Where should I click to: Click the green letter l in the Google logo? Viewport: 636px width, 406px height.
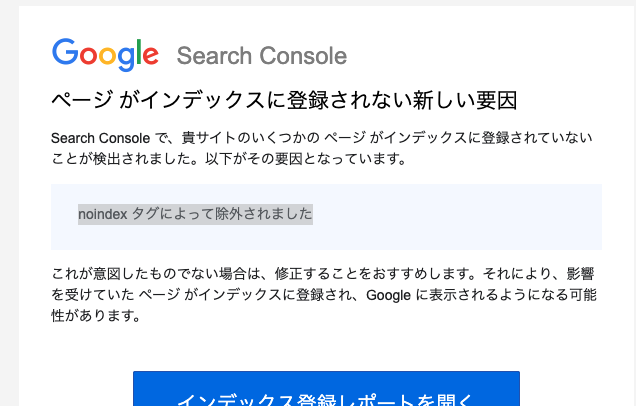139,52
